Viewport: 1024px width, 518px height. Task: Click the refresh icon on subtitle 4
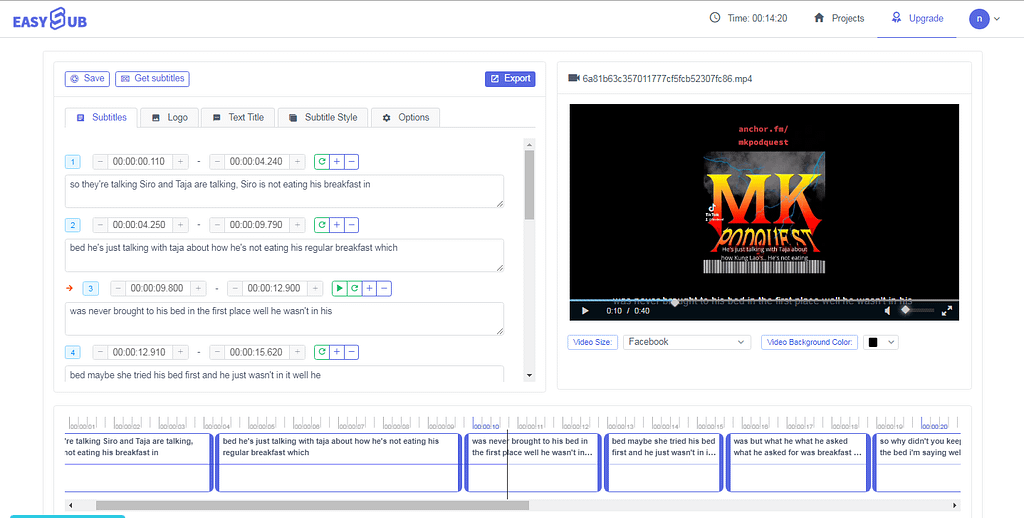321,352
